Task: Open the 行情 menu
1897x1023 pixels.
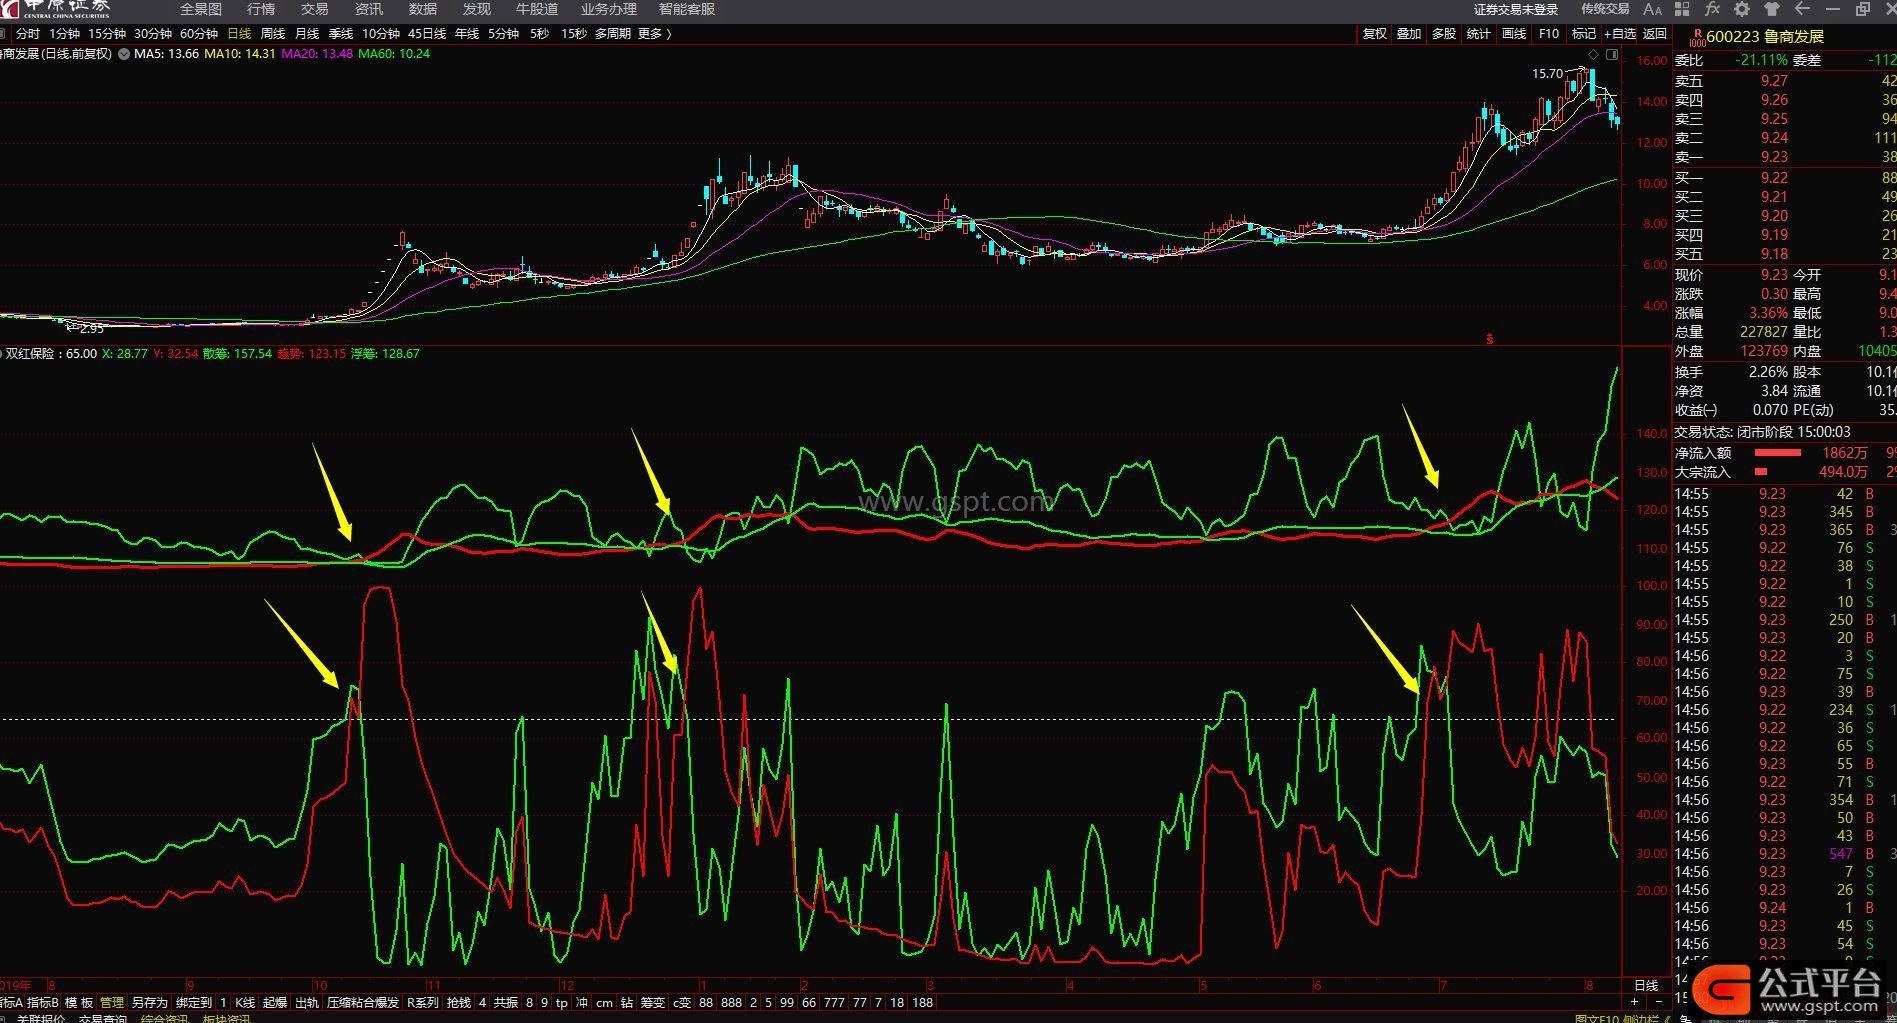Action: click(x=261, y=9)
